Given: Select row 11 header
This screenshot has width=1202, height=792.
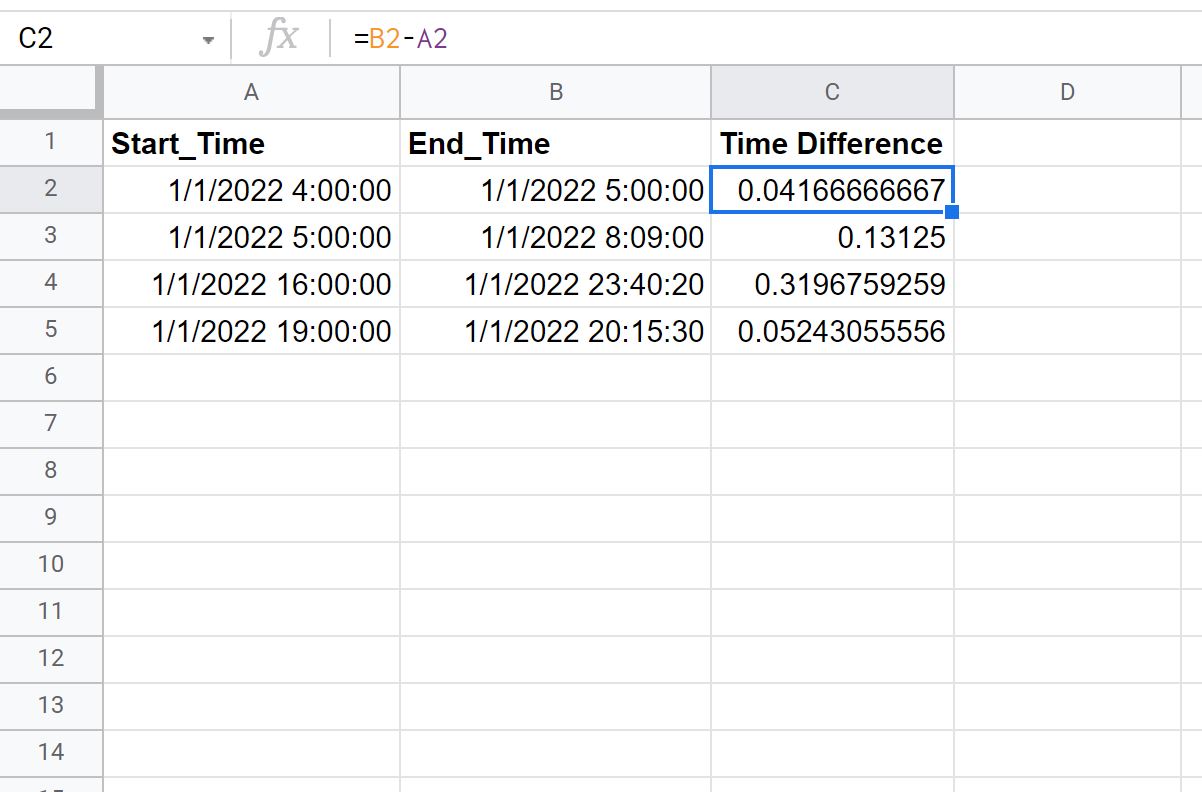Looking at the screenshot, I should click(x=51, y=612).
